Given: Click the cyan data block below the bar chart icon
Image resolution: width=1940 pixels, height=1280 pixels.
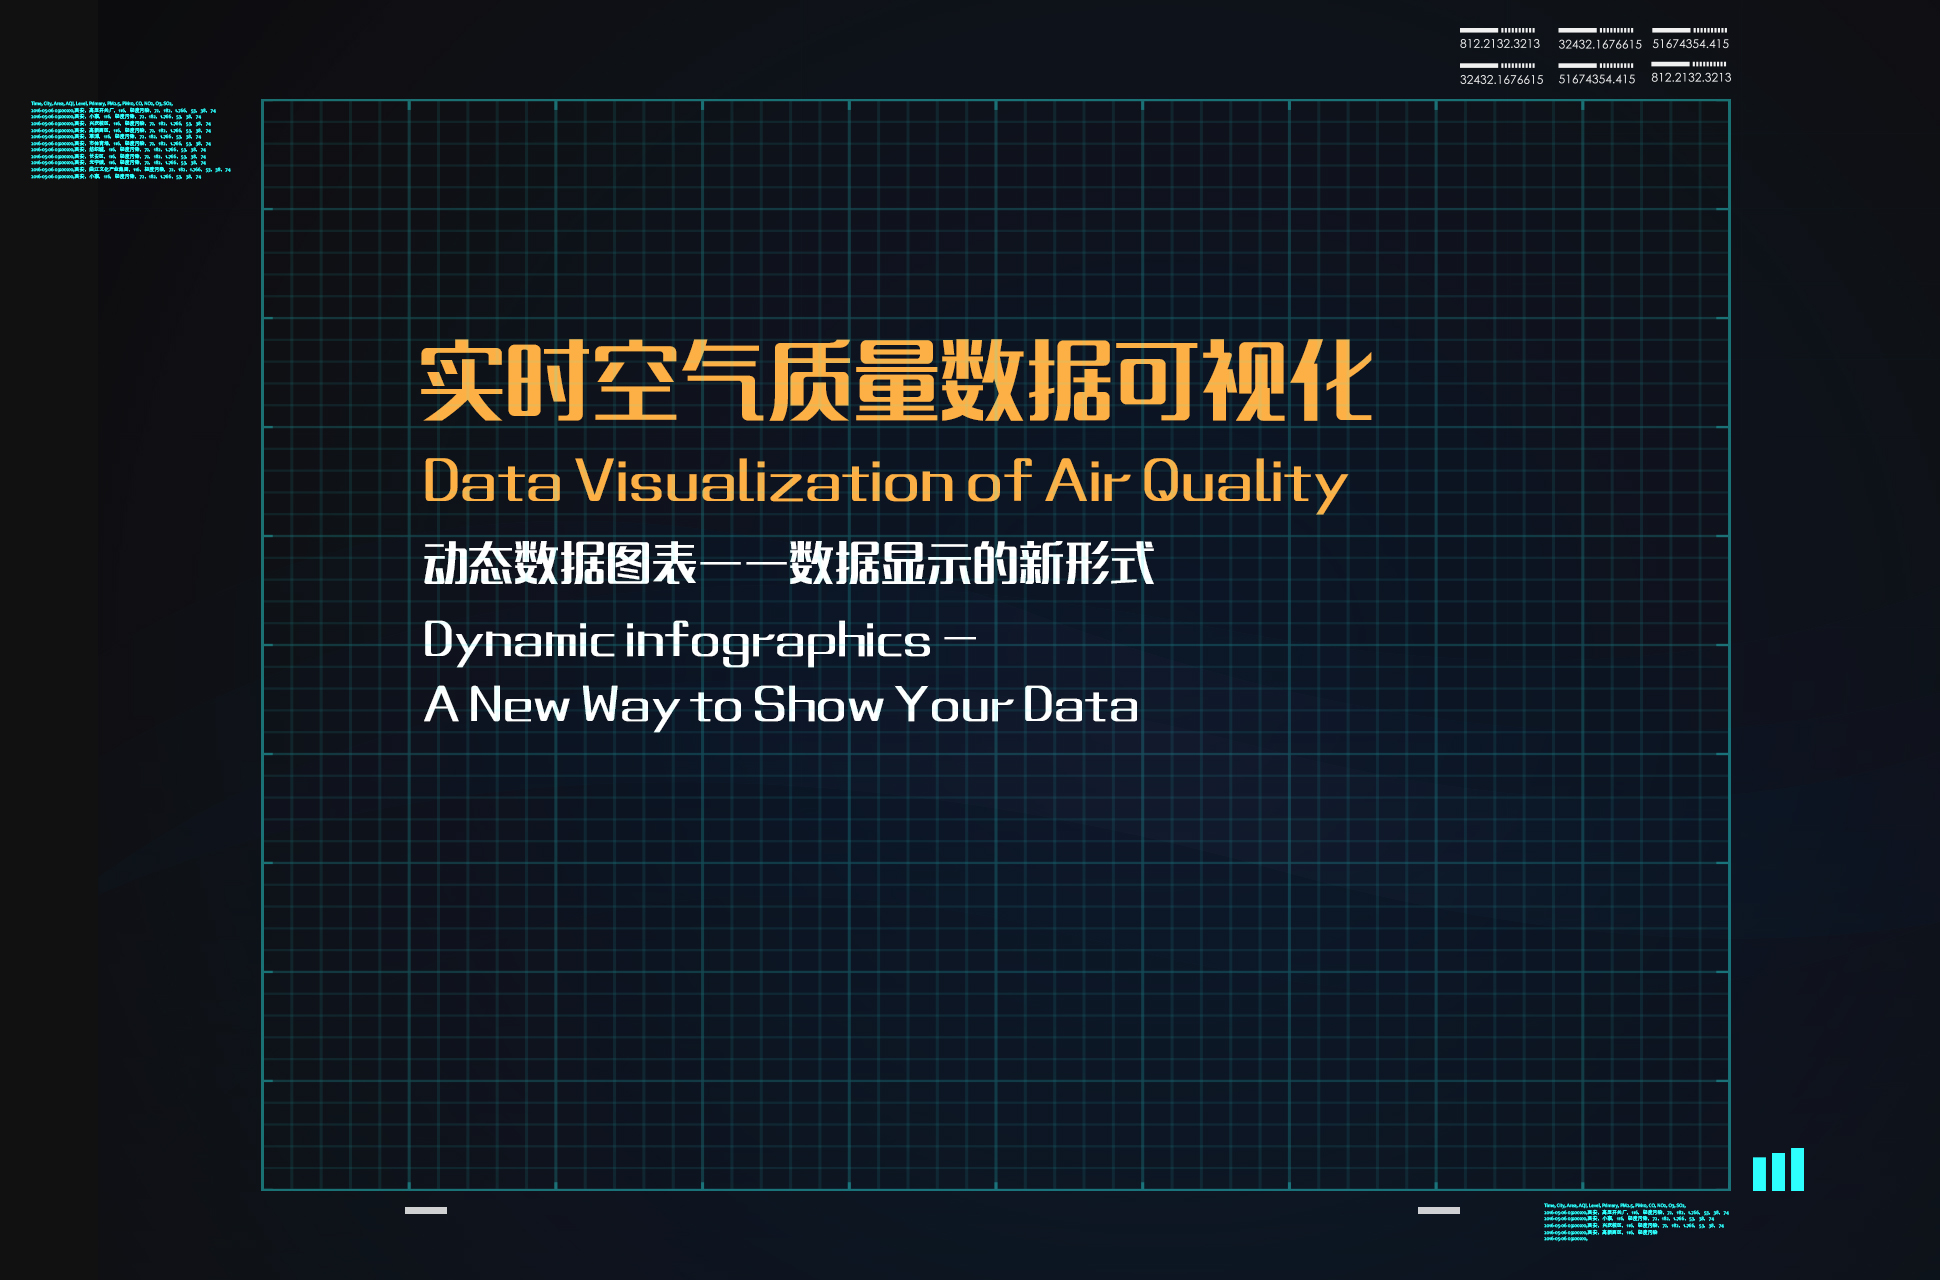Looking at the screenshot, I should (x=1636, y=1222).
